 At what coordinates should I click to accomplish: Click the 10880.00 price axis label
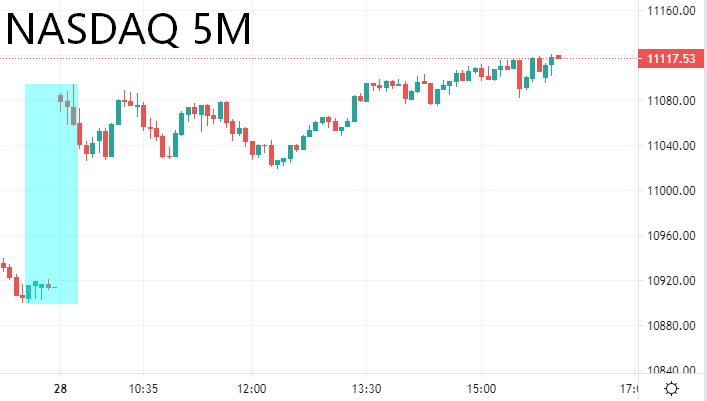(671, 326)
